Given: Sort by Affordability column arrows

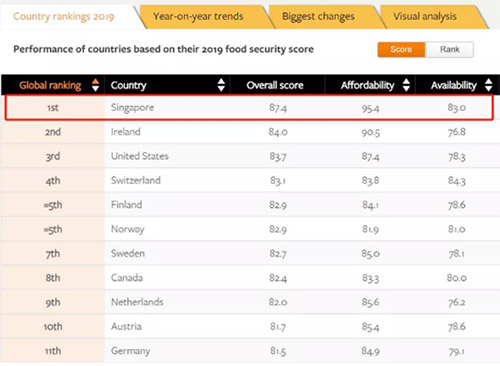Looking at the screenshot, I should [406, 85].
